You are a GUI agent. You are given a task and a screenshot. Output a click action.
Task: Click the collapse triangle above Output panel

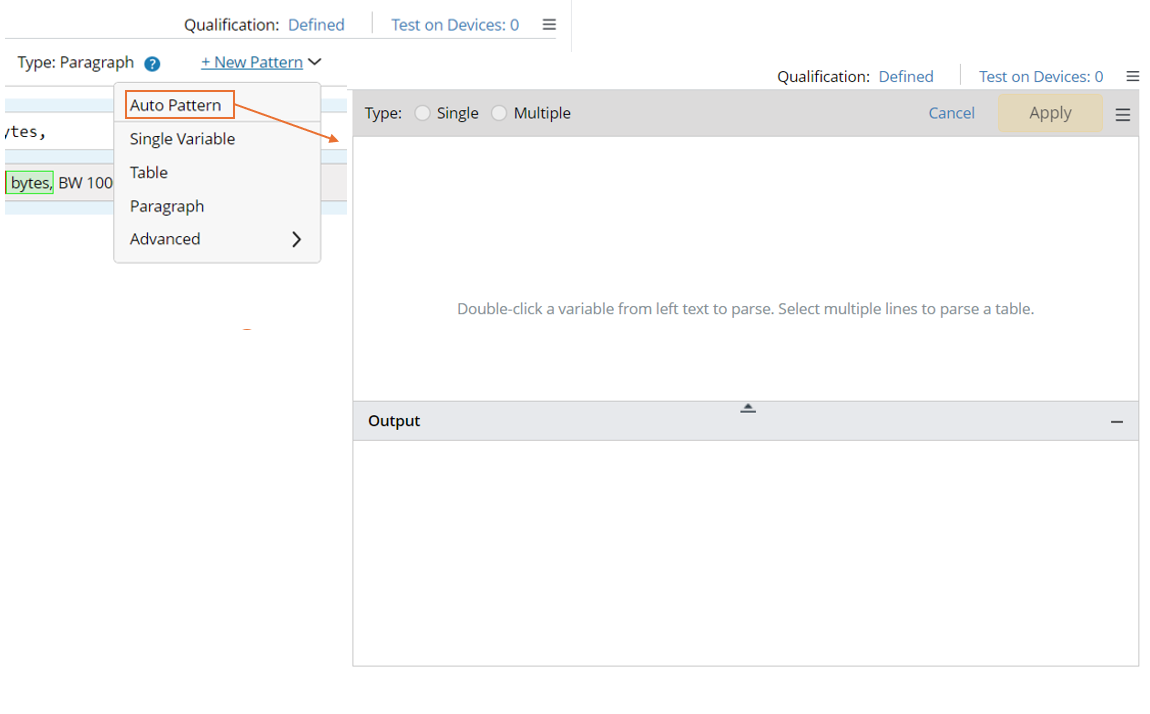coord(747,408)
